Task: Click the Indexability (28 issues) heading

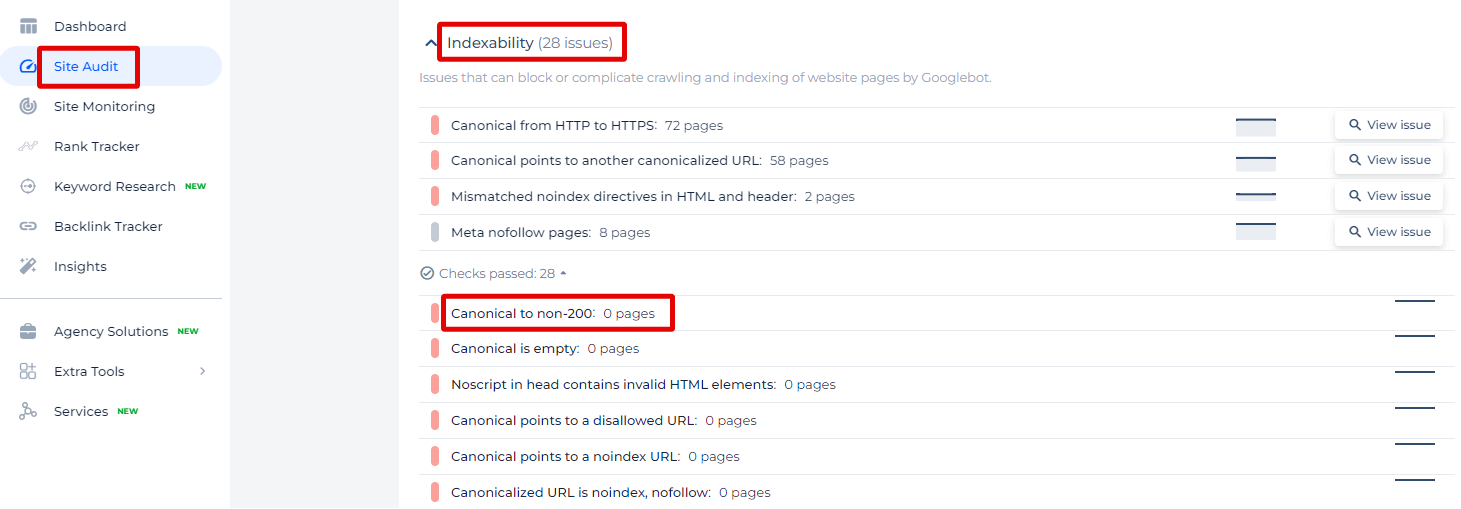Action: coord(530,43)
